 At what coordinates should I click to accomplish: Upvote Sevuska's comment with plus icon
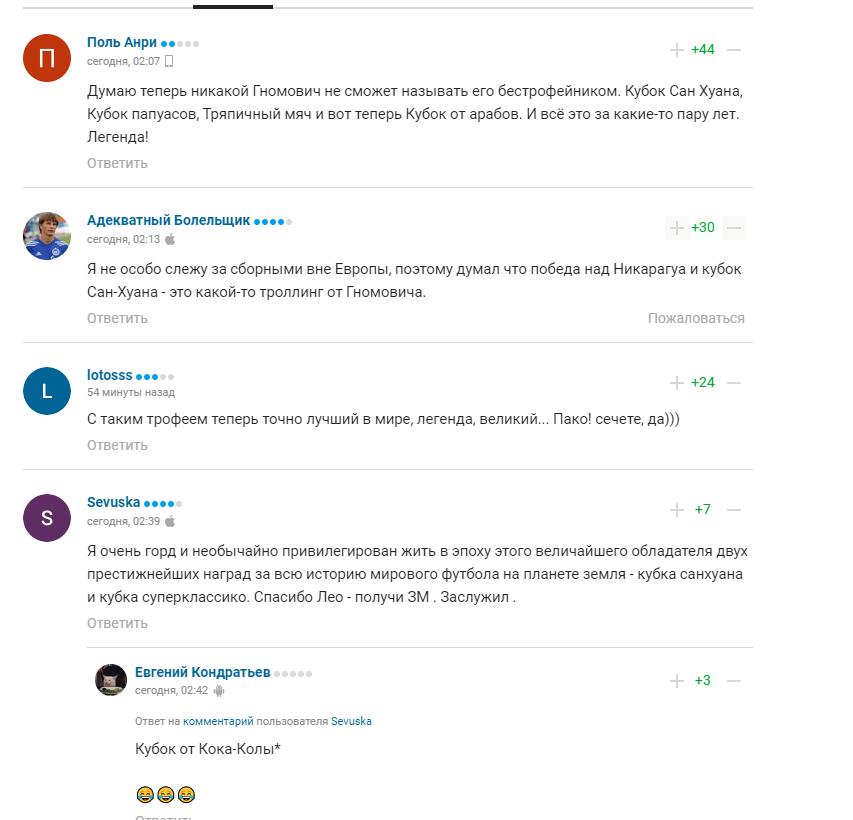[677, 510]
